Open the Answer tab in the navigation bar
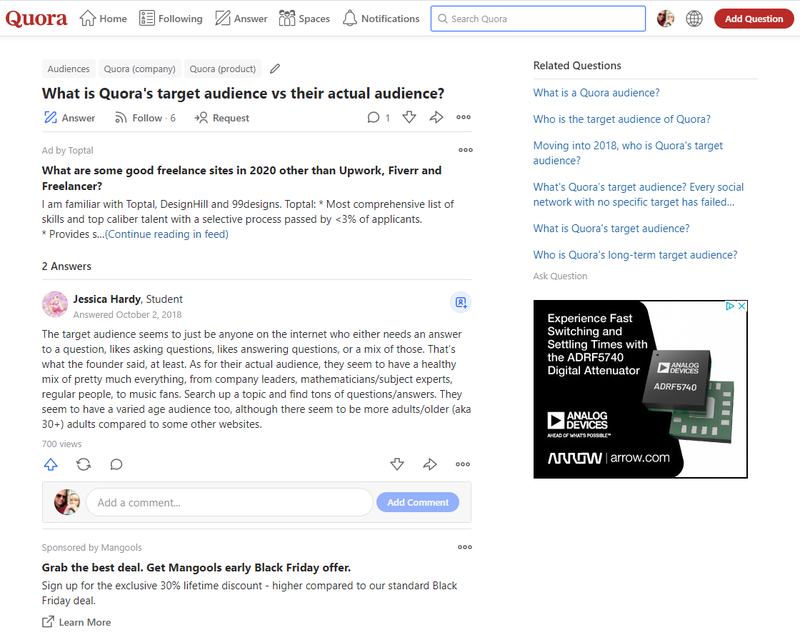Image resolution: width=800 pixels, height=640 pixels. (241, 19)
